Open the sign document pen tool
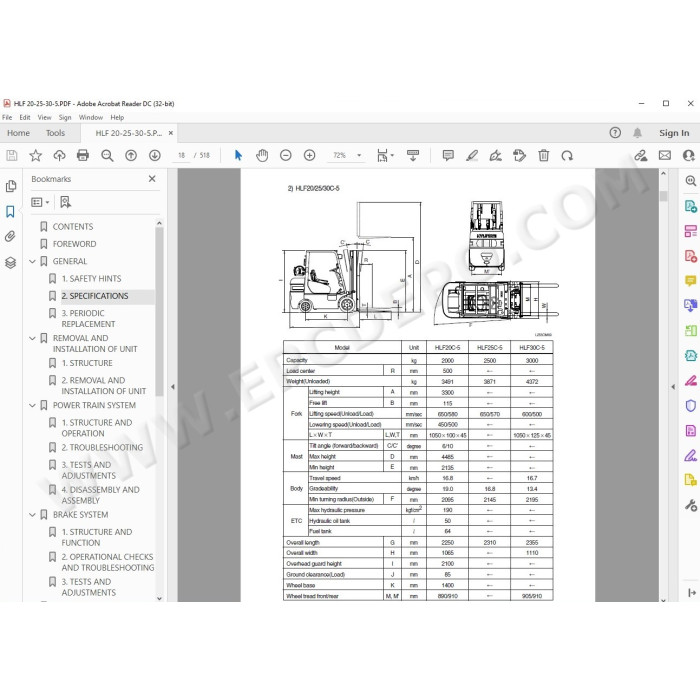The width and height of the screenshot is (700, 700). [x=496, y=155]
